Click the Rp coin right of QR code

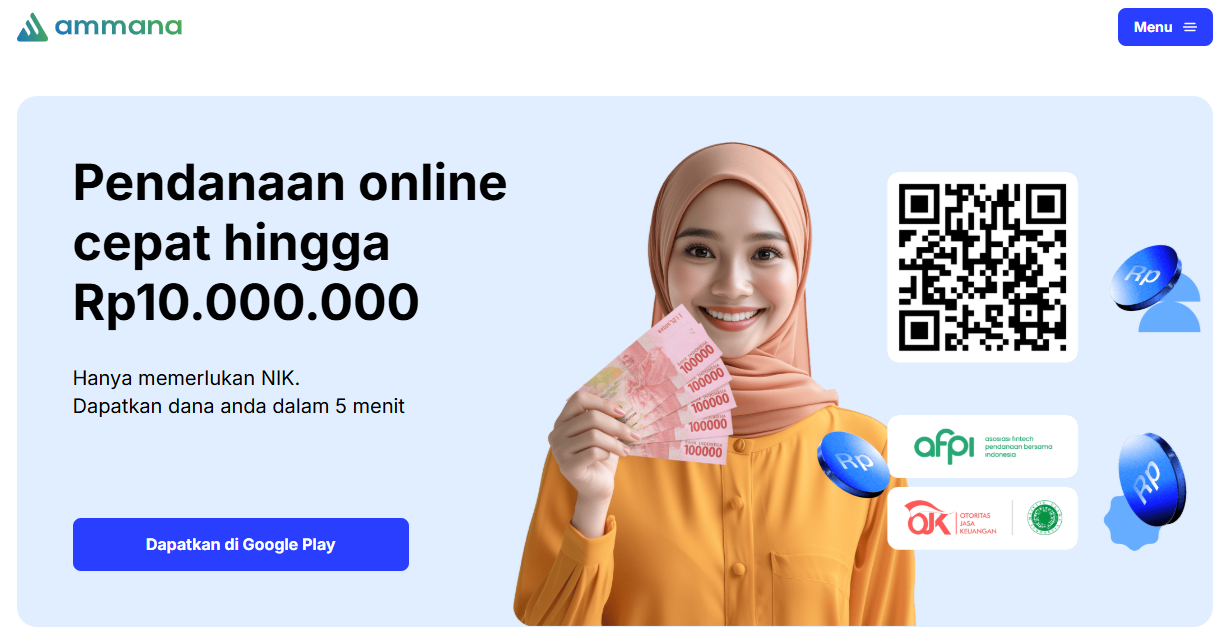(1146, 277)
